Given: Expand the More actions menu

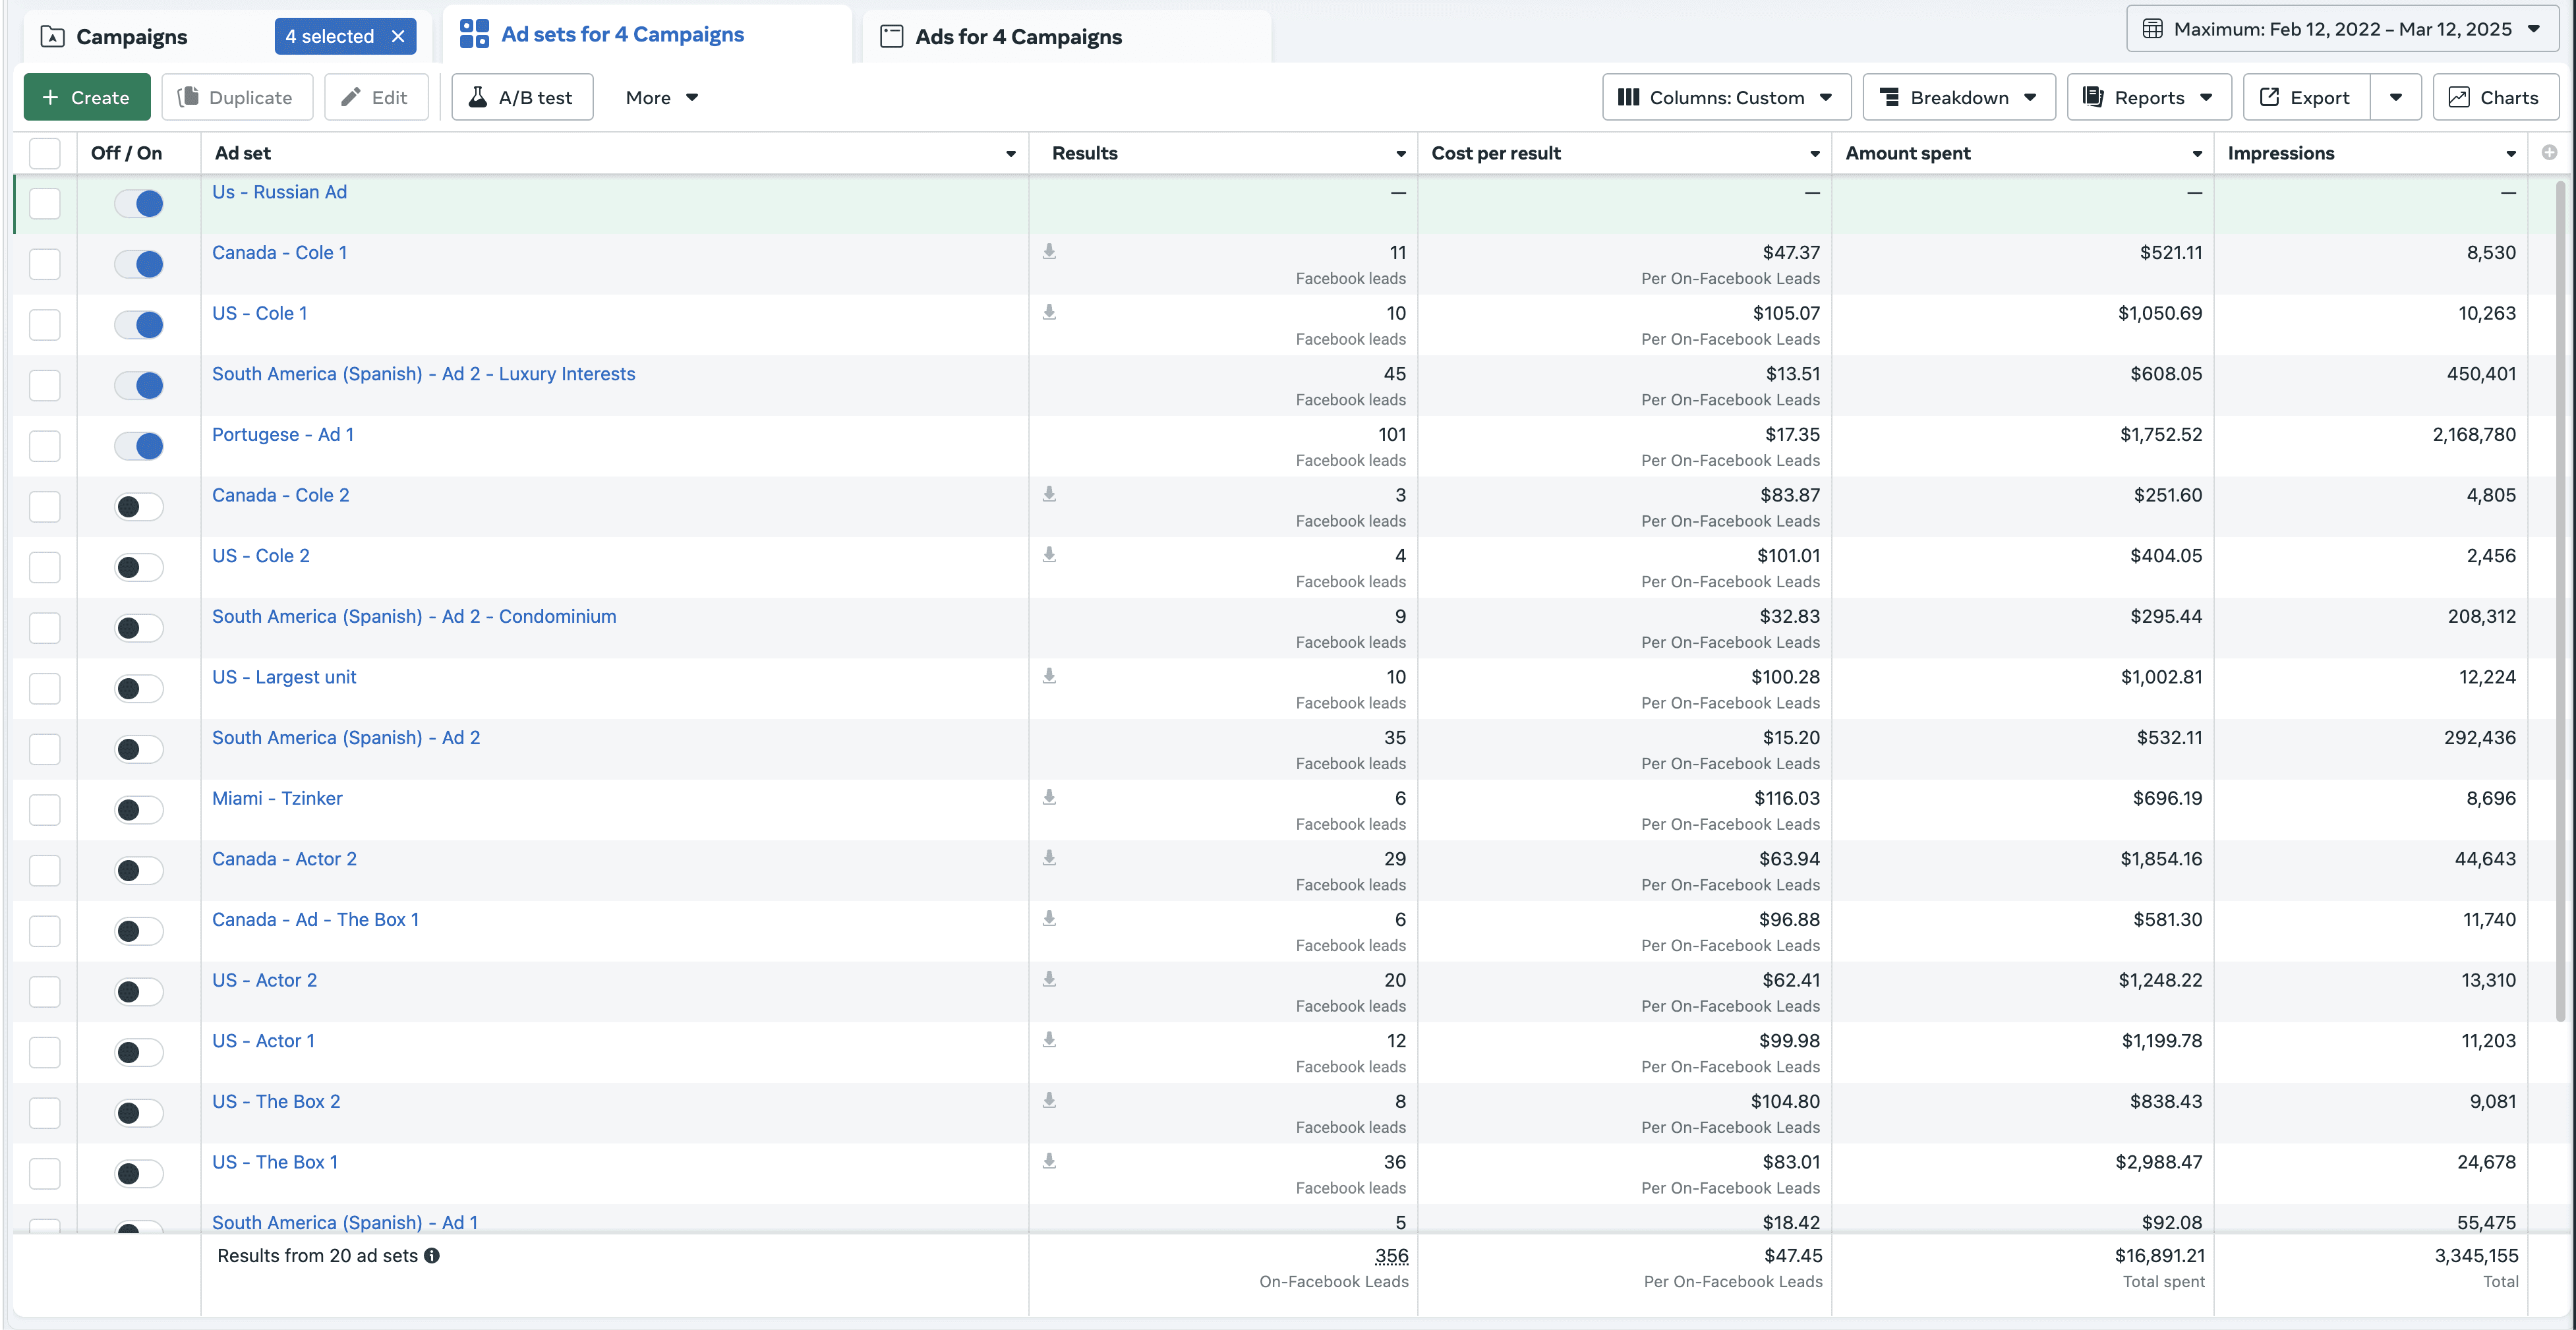Looking at the screenshot, I should point(662,97).
